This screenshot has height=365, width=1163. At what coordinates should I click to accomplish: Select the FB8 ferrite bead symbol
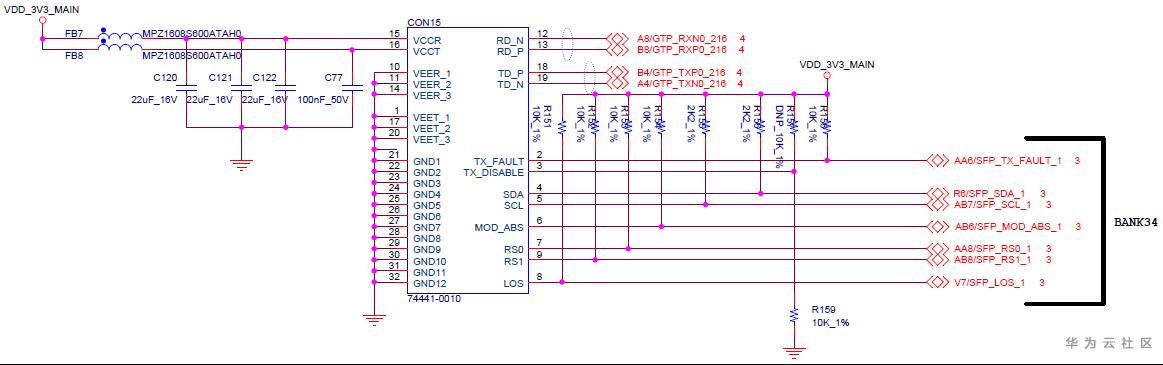(x=119, y=47)
